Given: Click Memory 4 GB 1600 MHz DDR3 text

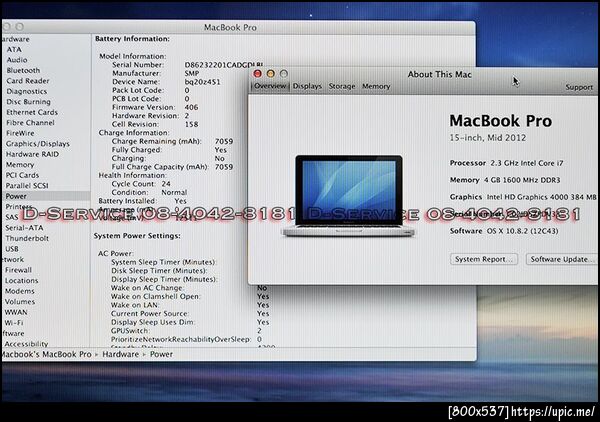Looking at the screenshot, I should coord(505,180).
